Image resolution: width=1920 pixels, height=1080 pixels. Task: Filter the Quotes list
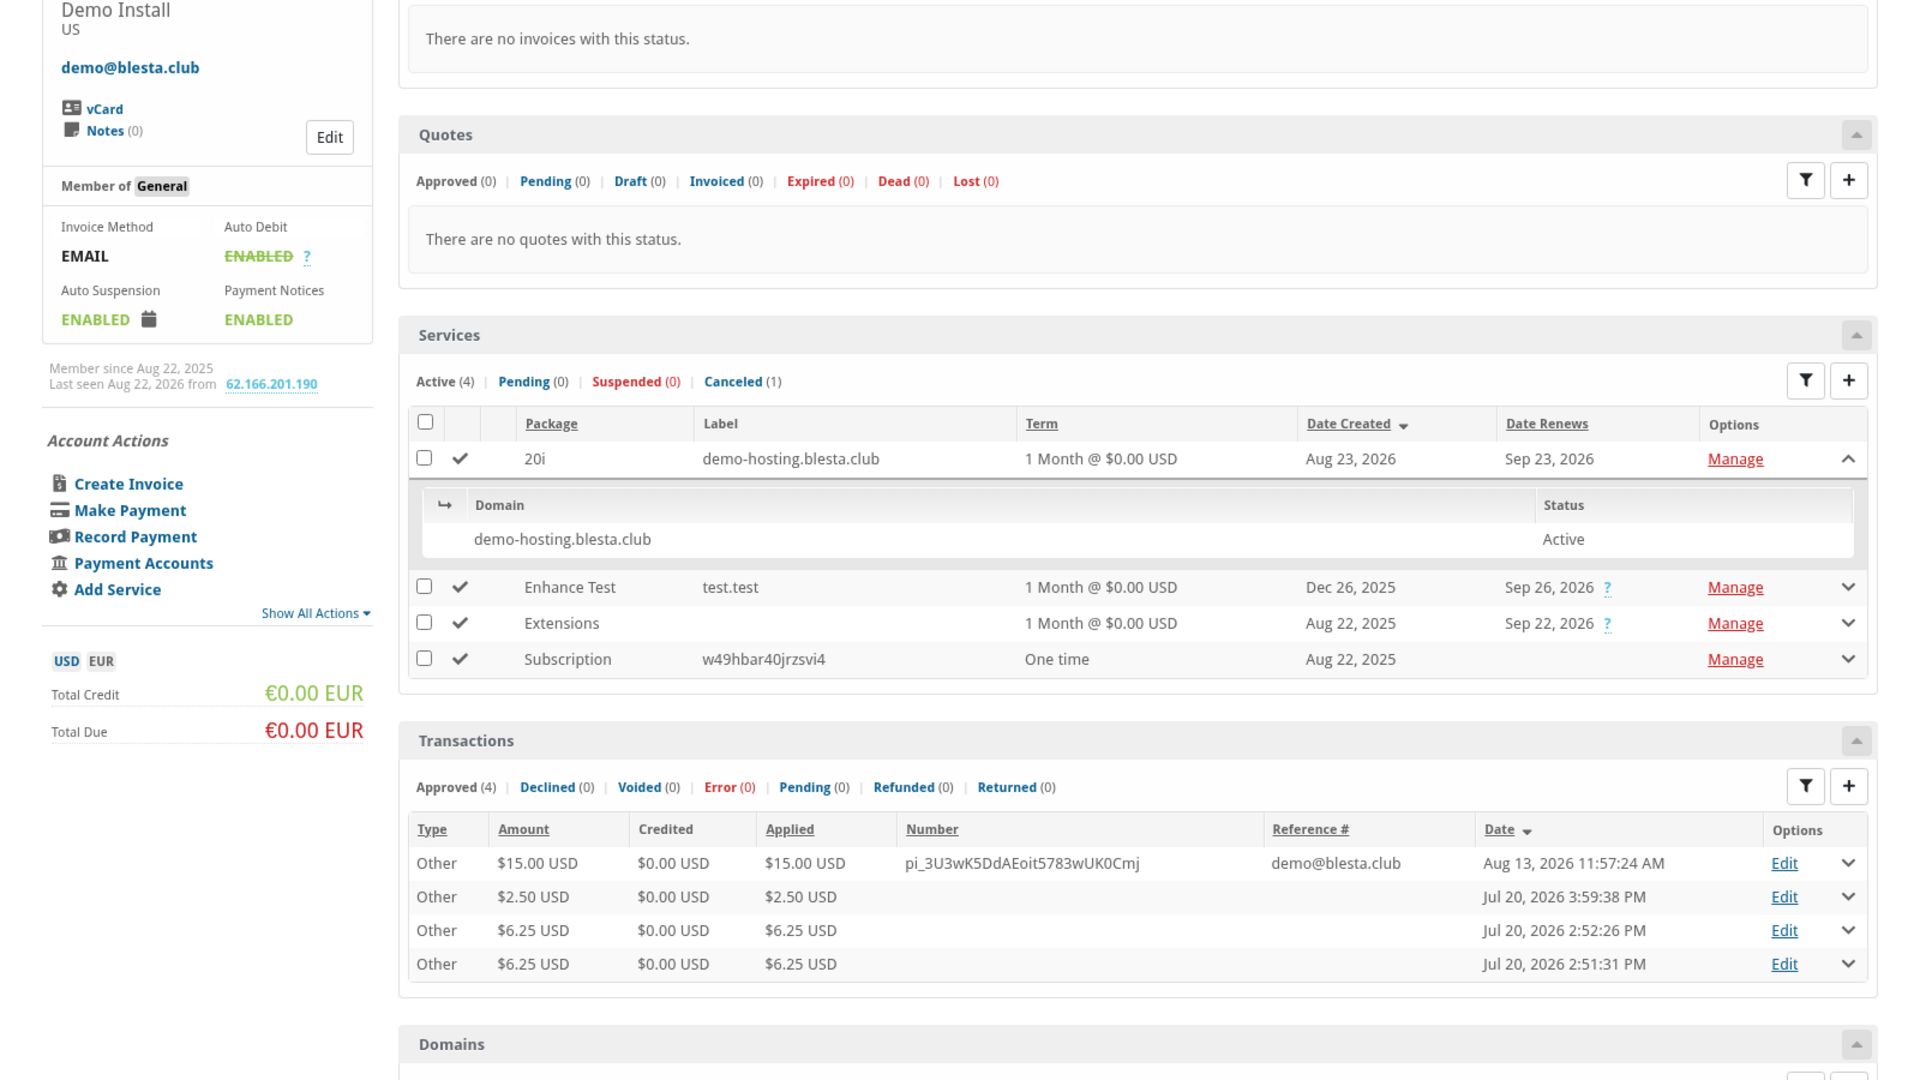click(x=1805, y=181)
